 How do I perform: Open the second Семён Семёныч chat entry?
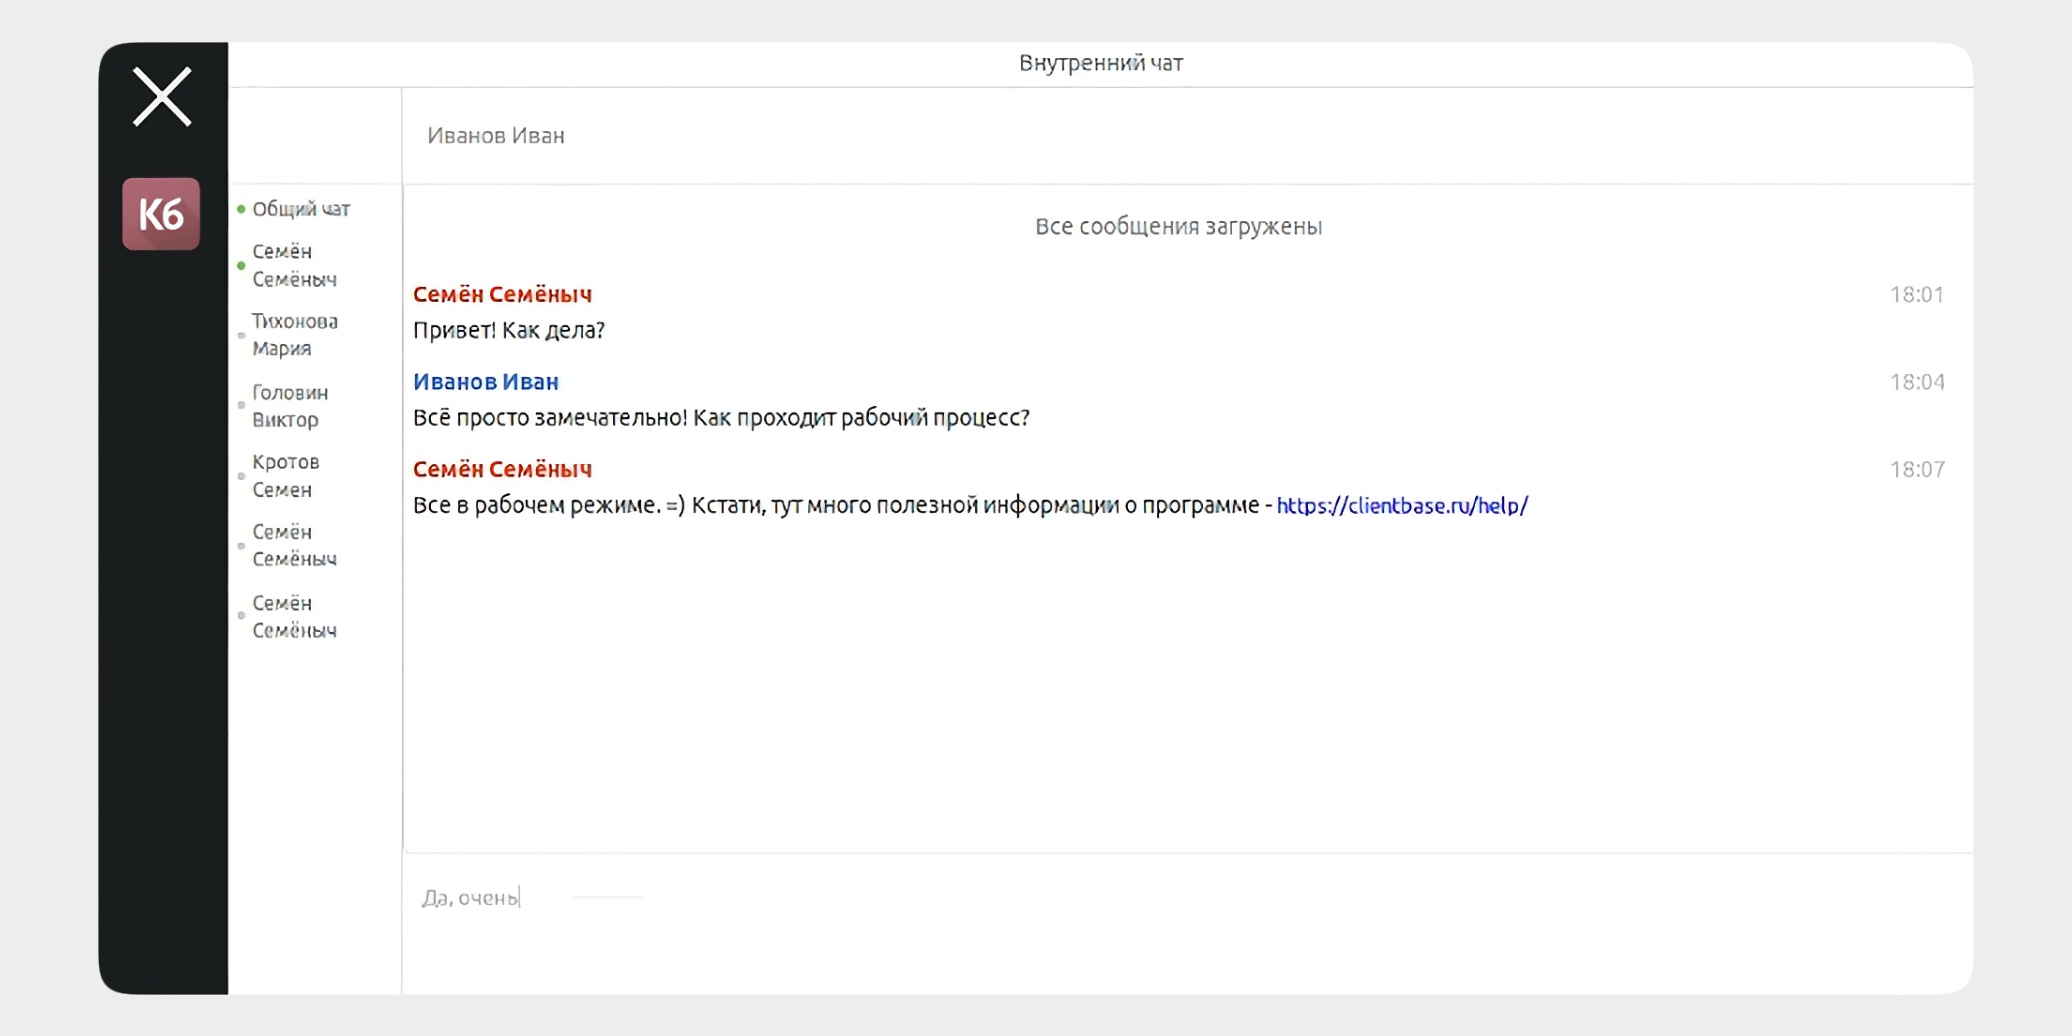(294, 545)
